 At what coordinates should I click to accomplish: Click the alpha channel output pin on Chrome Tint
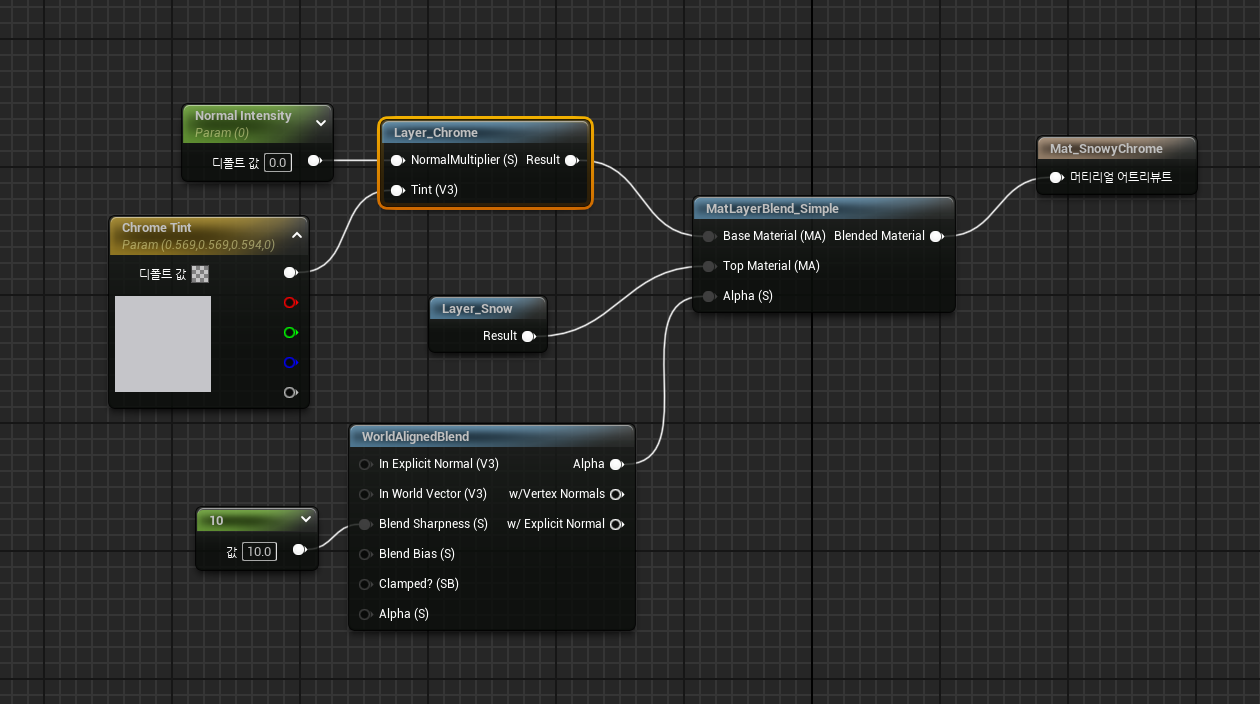(x=290, y=392)
